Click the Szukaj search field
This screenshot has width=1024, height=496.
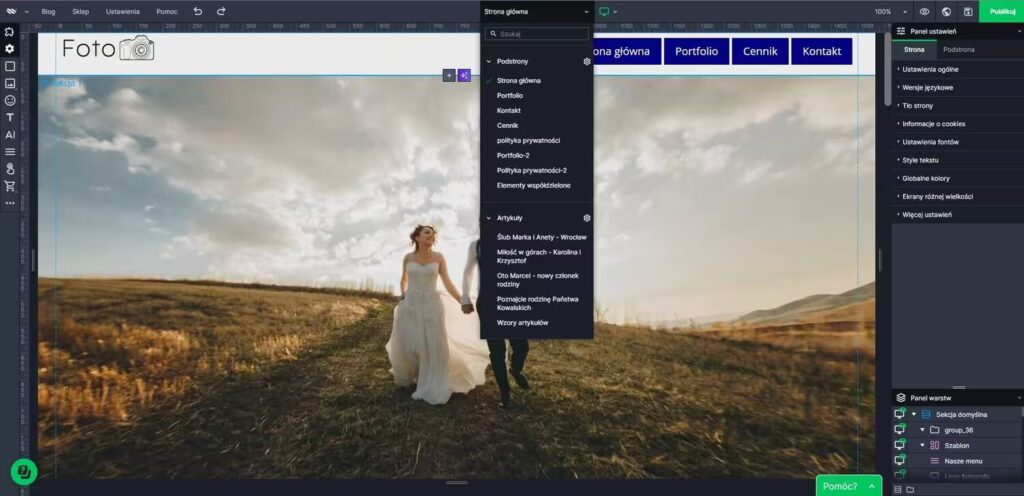[x=537, y=33]
